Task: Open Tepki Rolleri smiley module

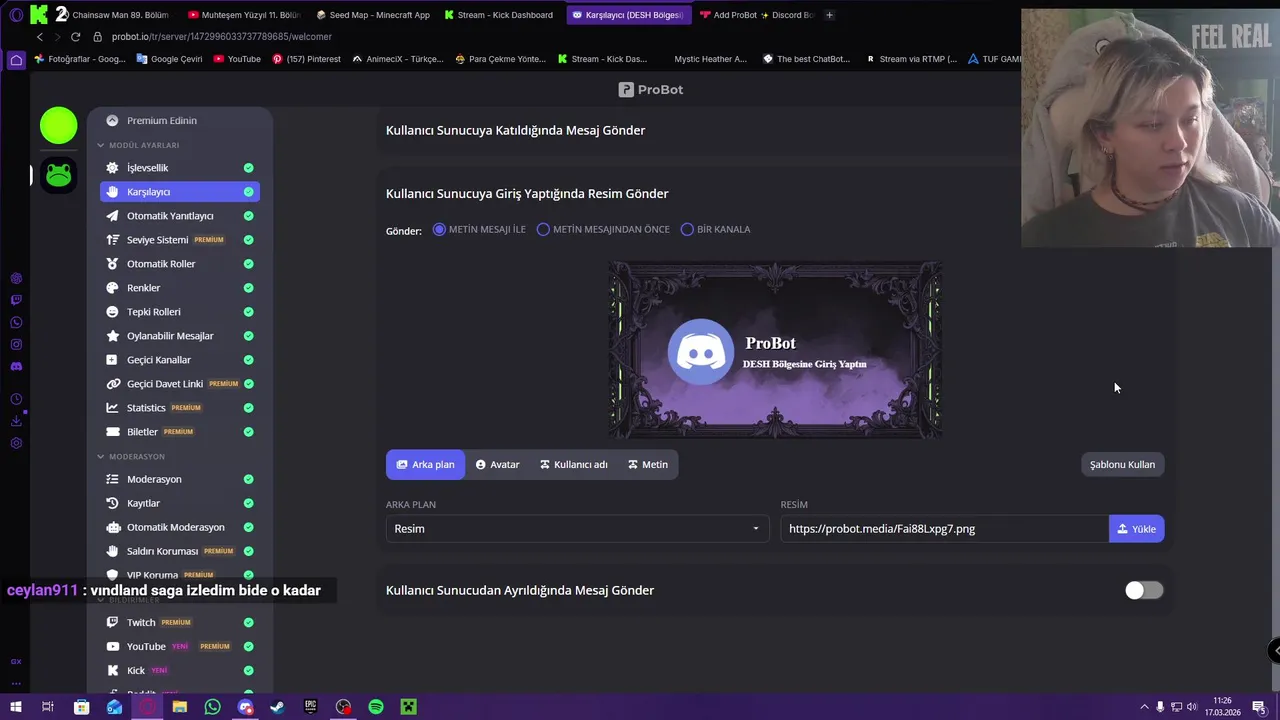Action: coord(179,312)
